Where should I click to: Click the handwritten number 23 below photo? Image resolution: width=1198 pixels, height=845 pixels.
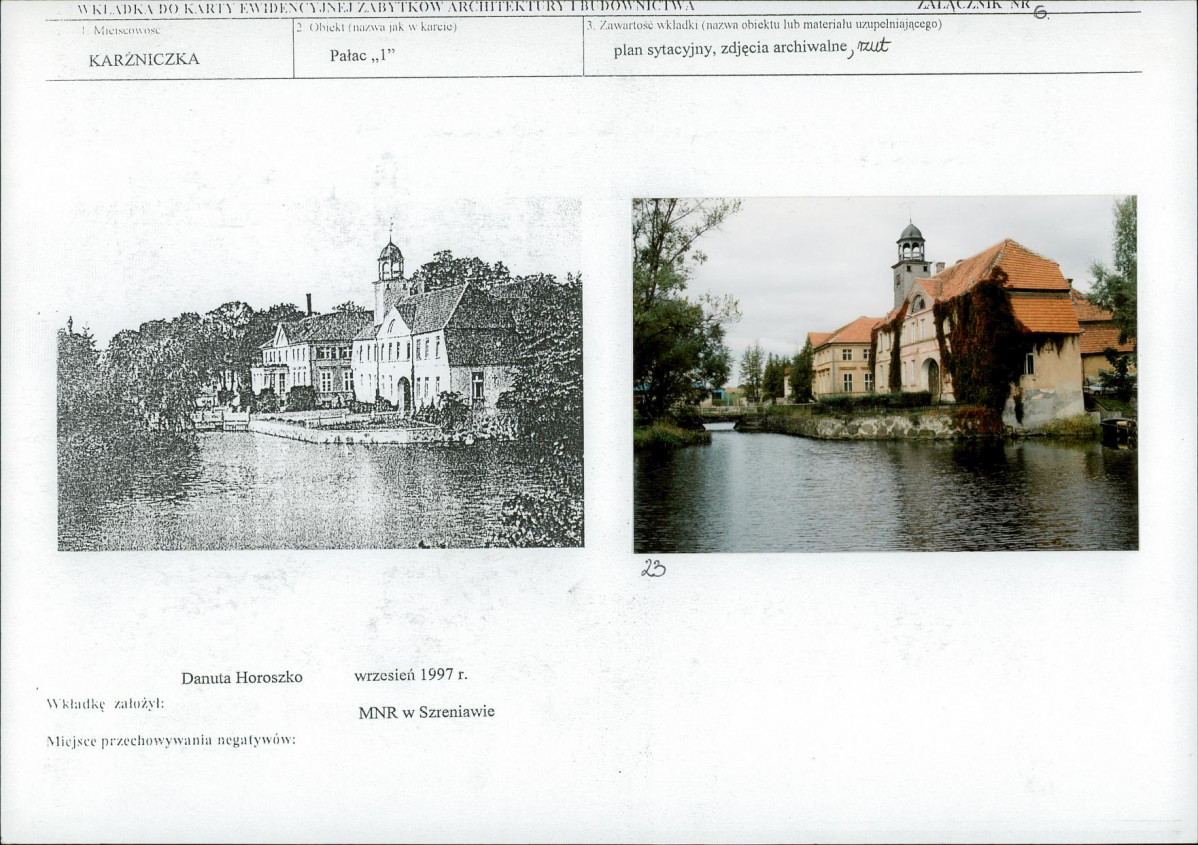pyautogui.click(x=653, y=568)
